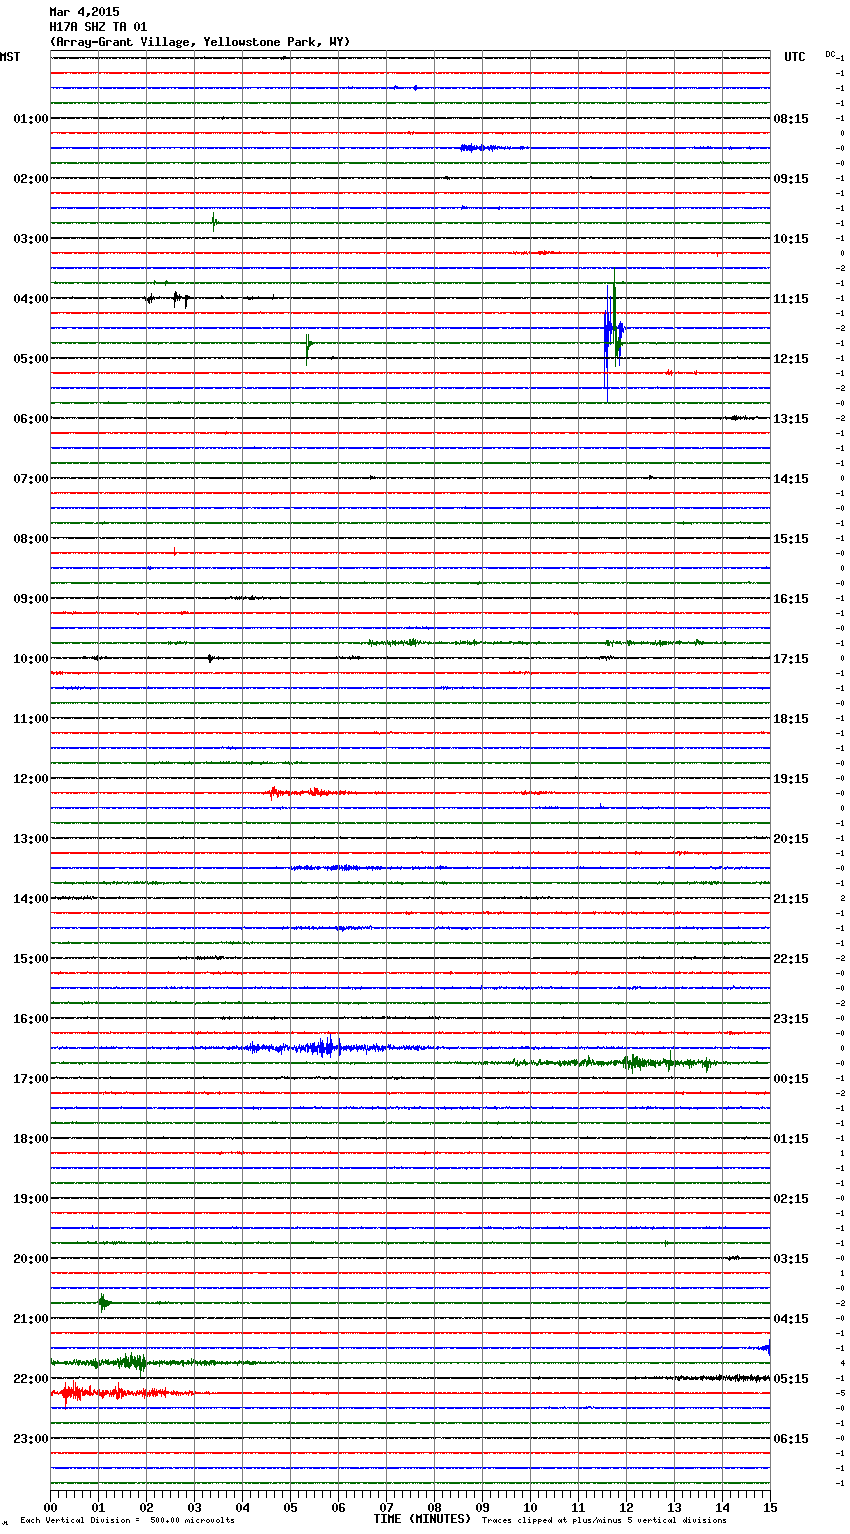The height and width of the screenshot is (1534, 850).
Task: Select the 22:00 MST time label
Action: coord(30,1379)
